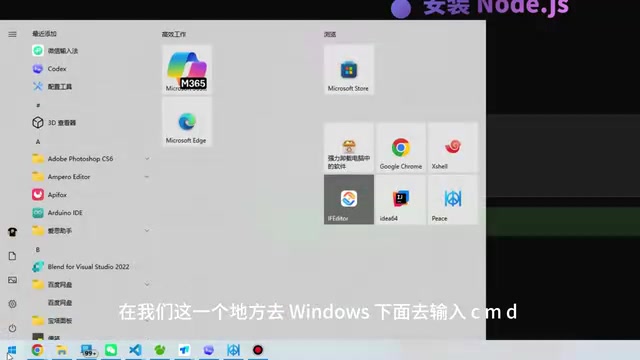Viewport: 640px width, 360px height.
Task: Open Visual Studio Code from the taskbar
Action: pos(135,350)
